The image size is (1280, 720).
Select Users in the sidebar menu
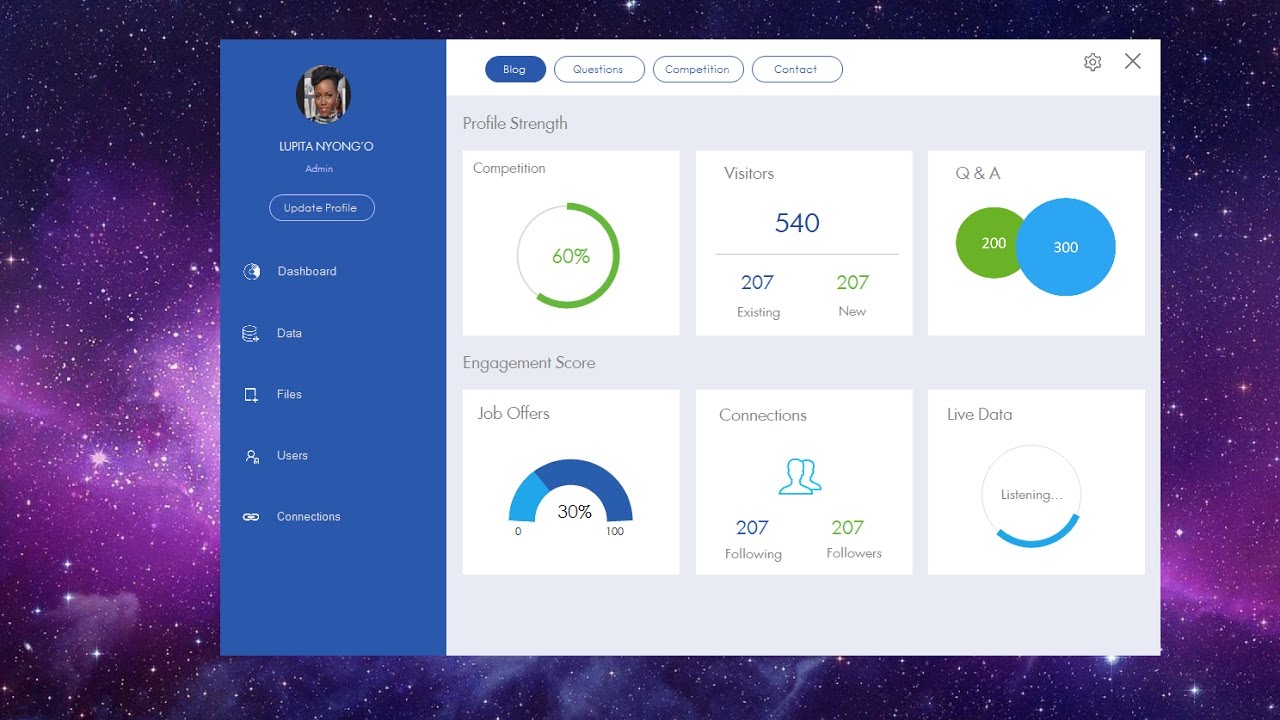(292, 455)
